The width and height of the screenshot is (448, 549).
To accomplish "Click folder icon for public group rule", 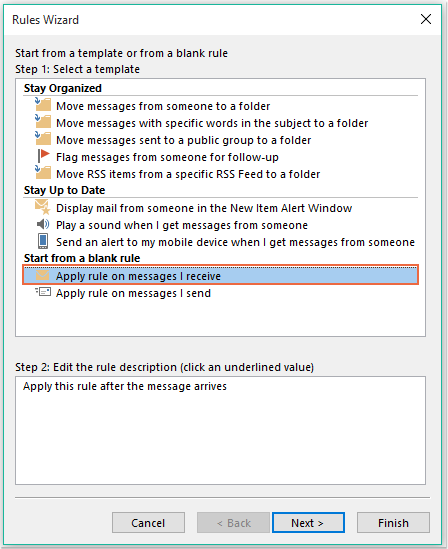I will 43,138.
